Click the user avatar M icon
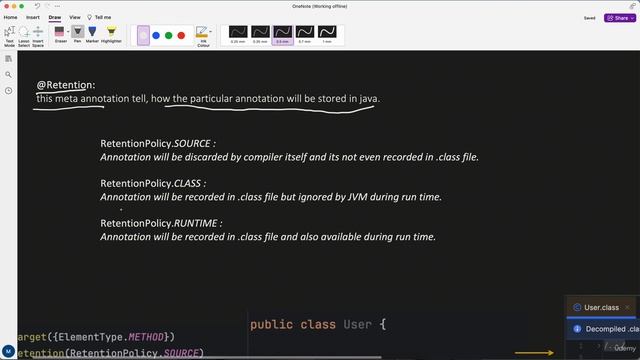 [8, 351]
